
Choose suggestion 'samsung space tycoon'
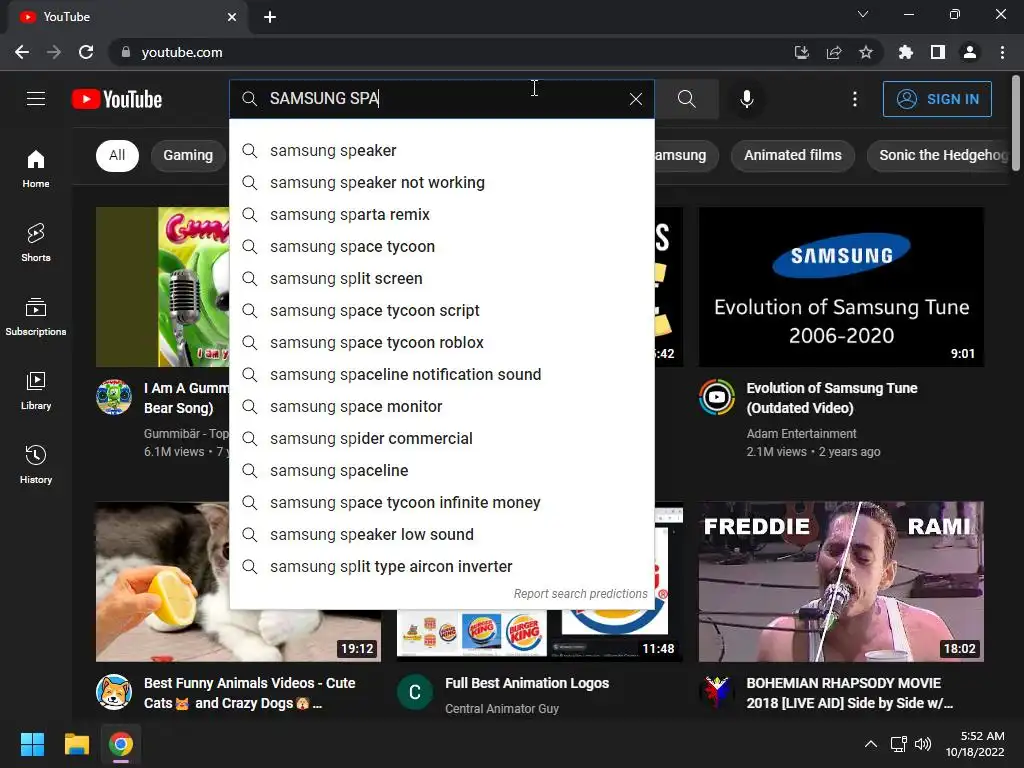pyautogui.click(x=442, y=246)
